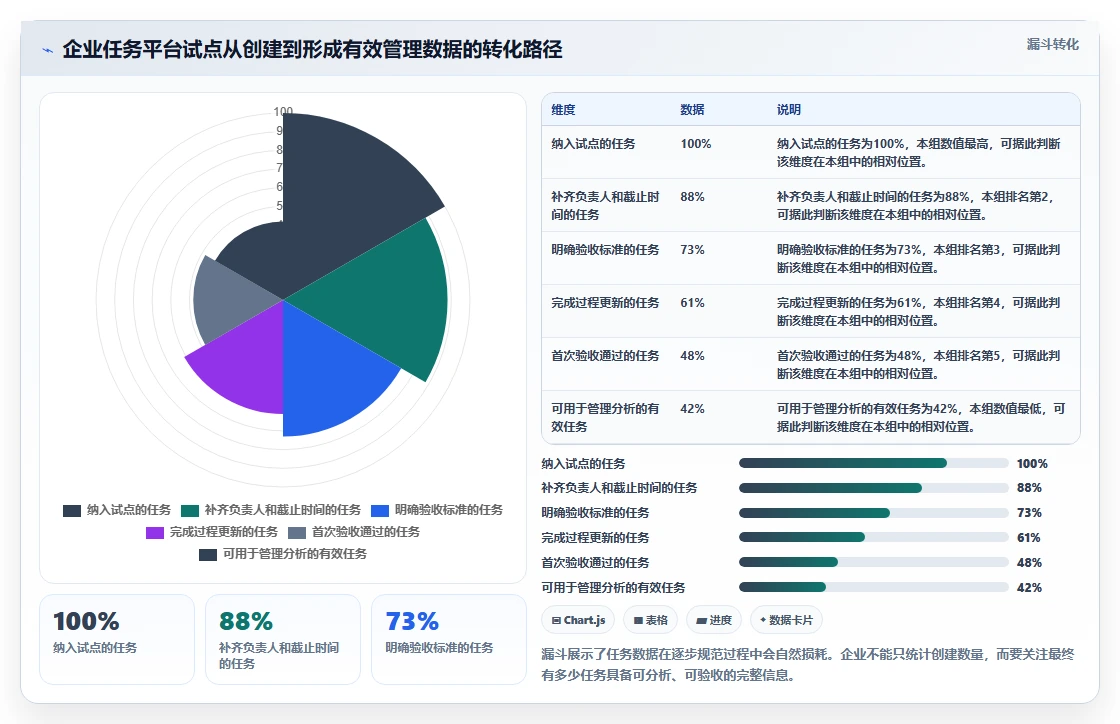
Task: Click the 73% label beside progress bar
Action: 1029,513
